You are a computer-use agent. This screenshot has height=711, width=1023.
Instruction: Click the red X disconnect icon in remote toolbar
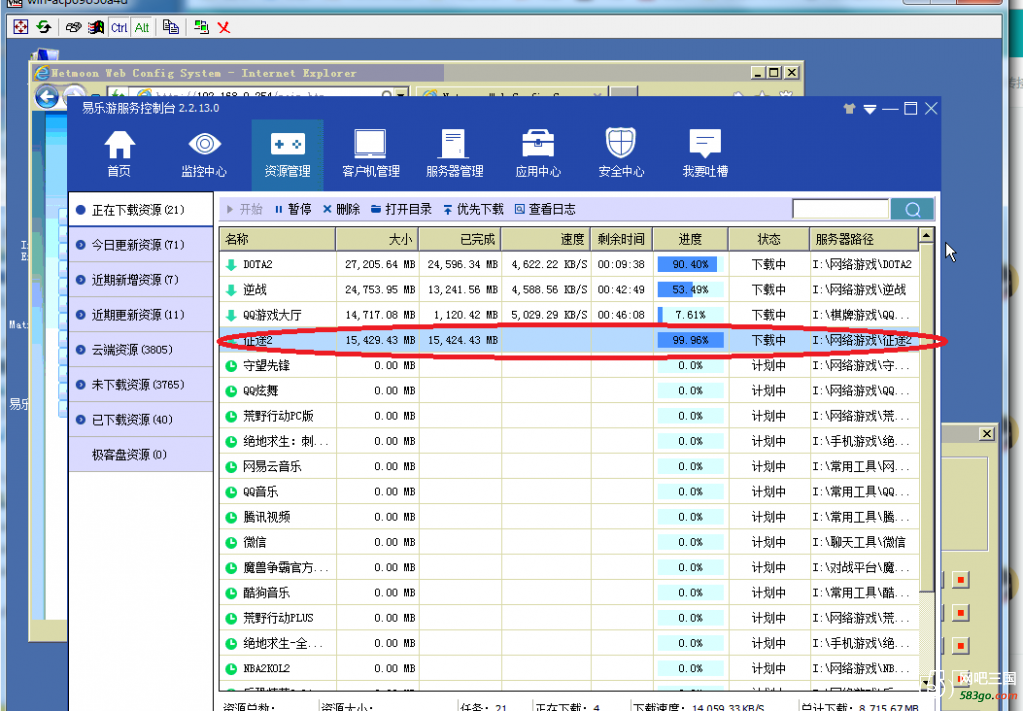pyautogui.click(x=224, y=27)
